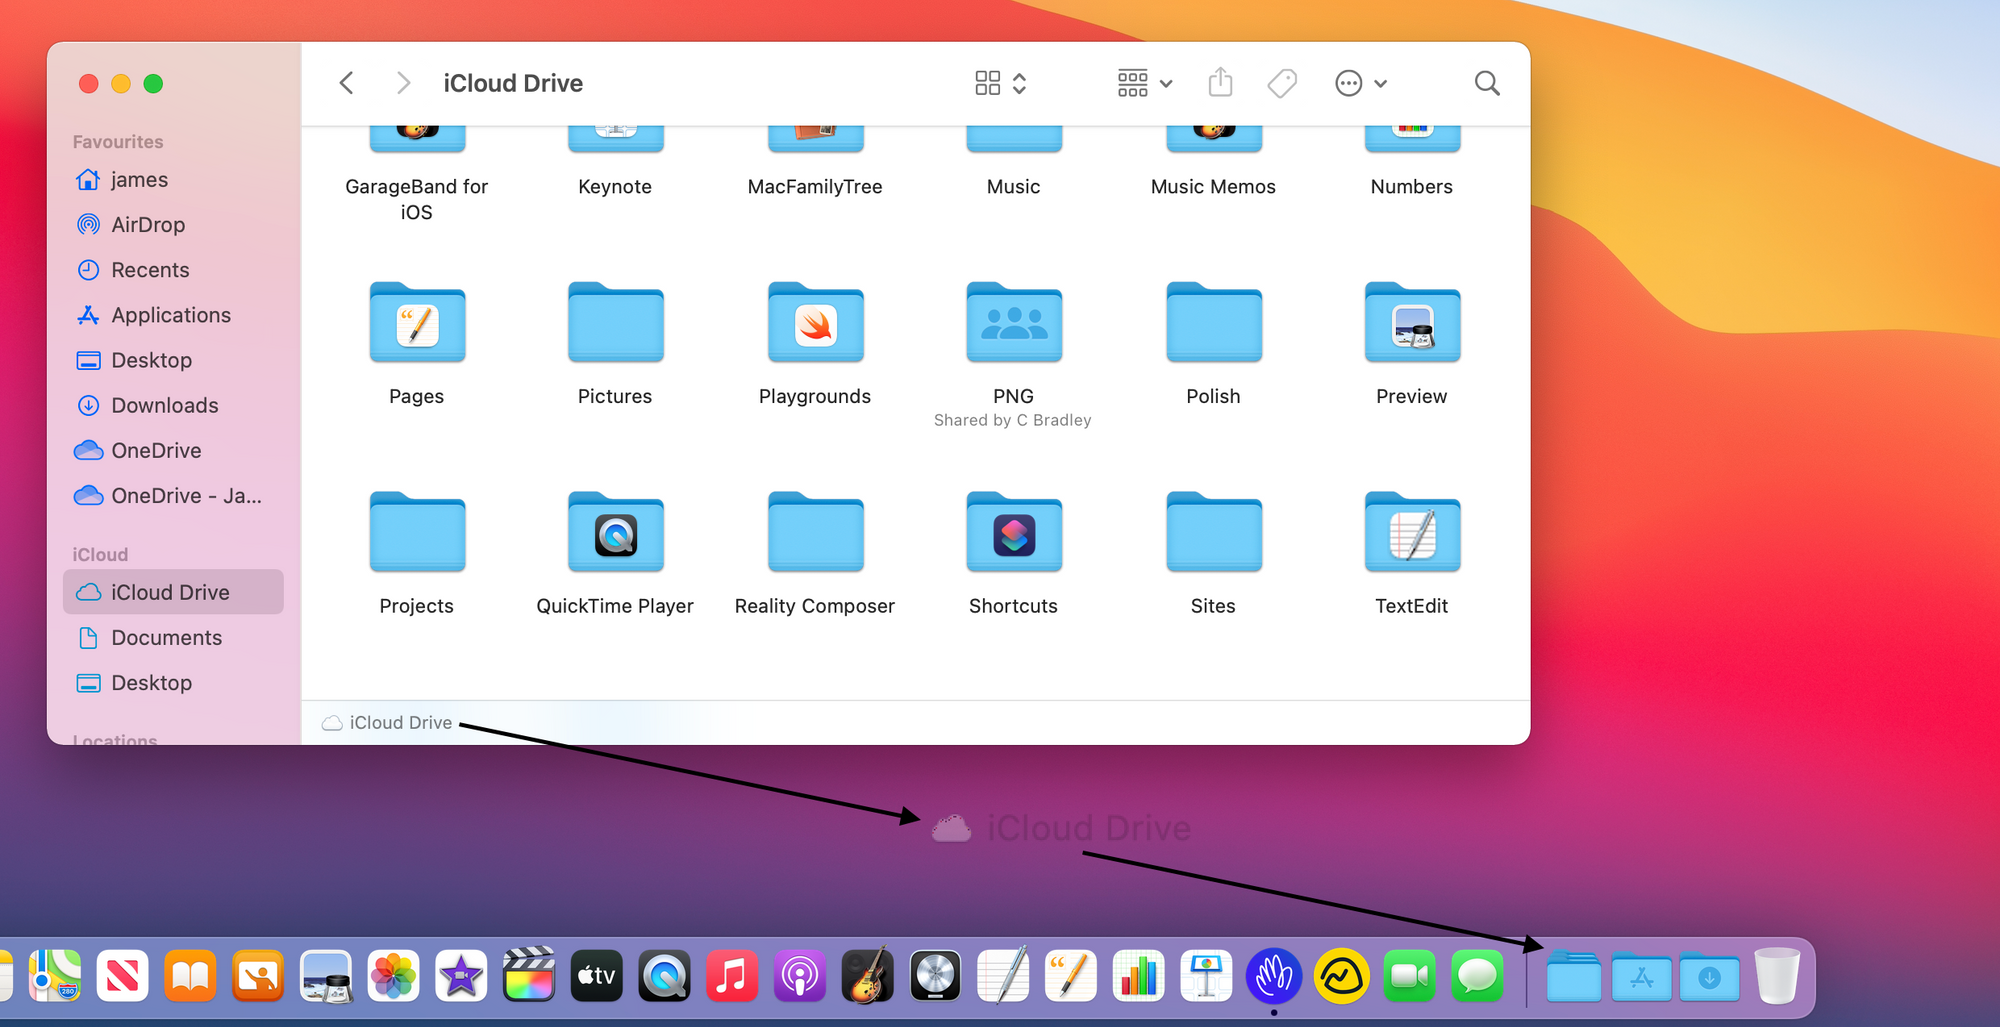Open the Shortcuts folder
The image size is (2000, 1027).
tap(1013, 533)
